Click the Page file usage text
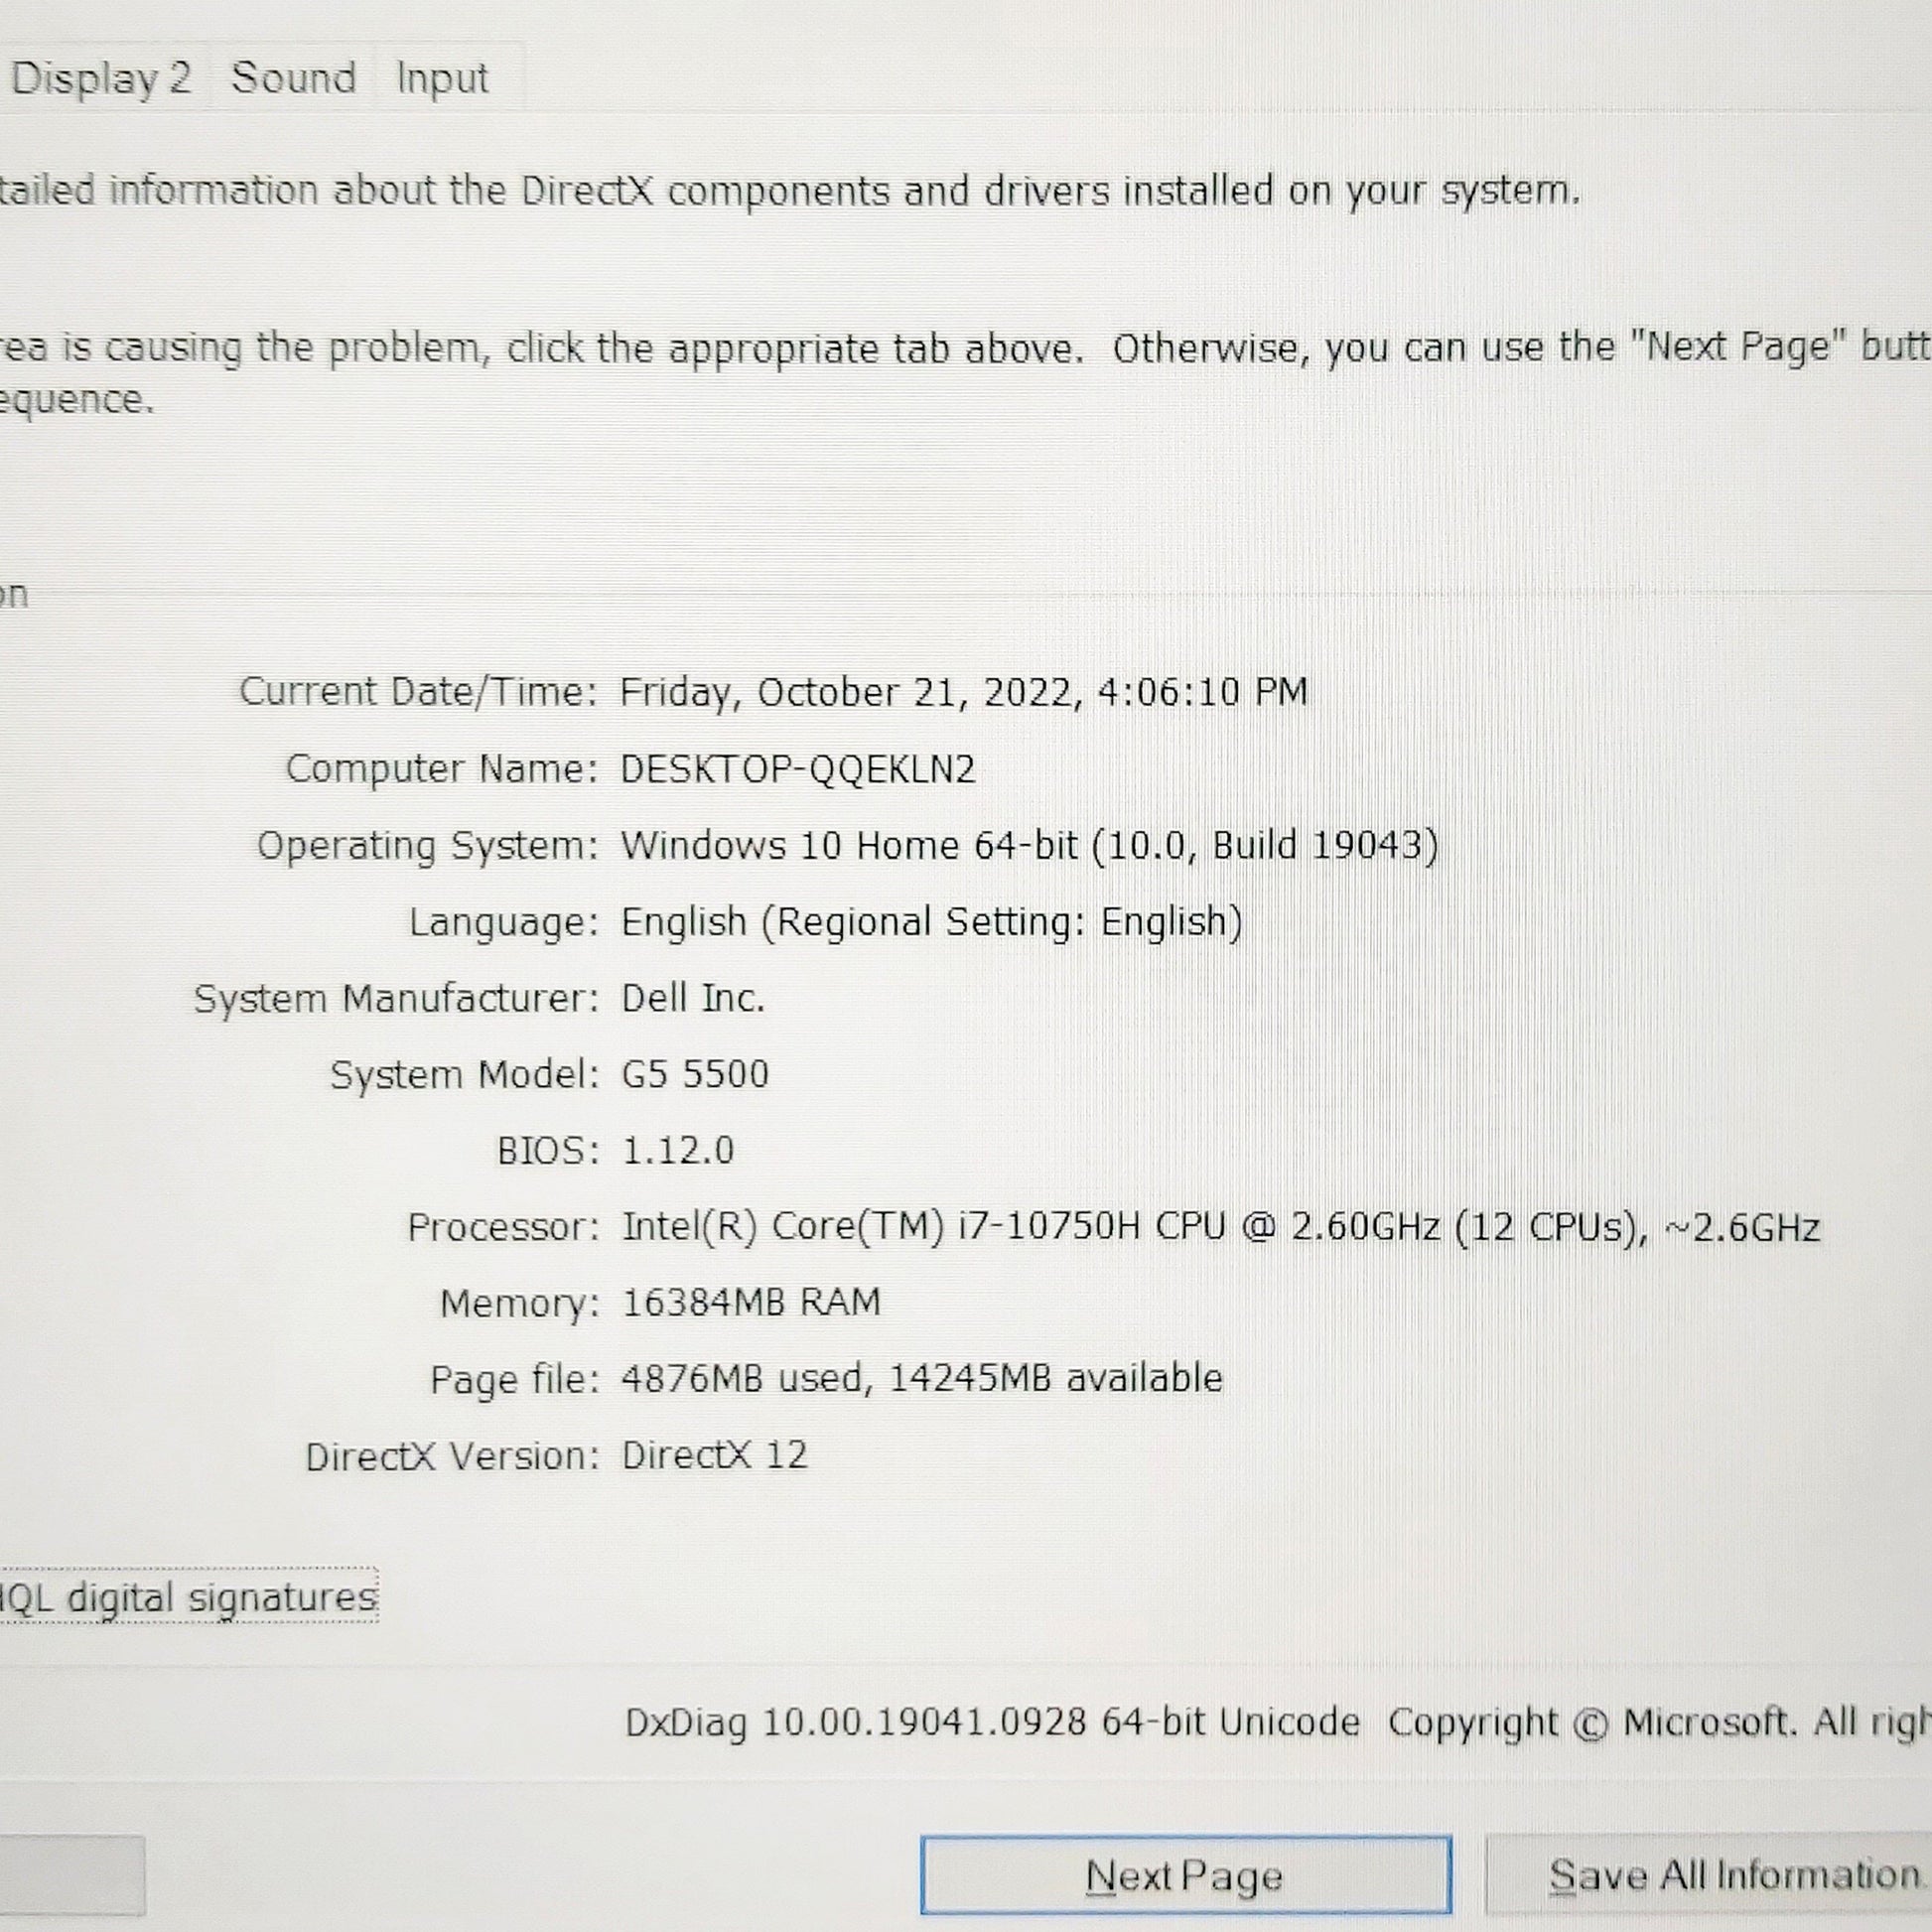This screenshot has height=1932, width=1932. 921,1379
